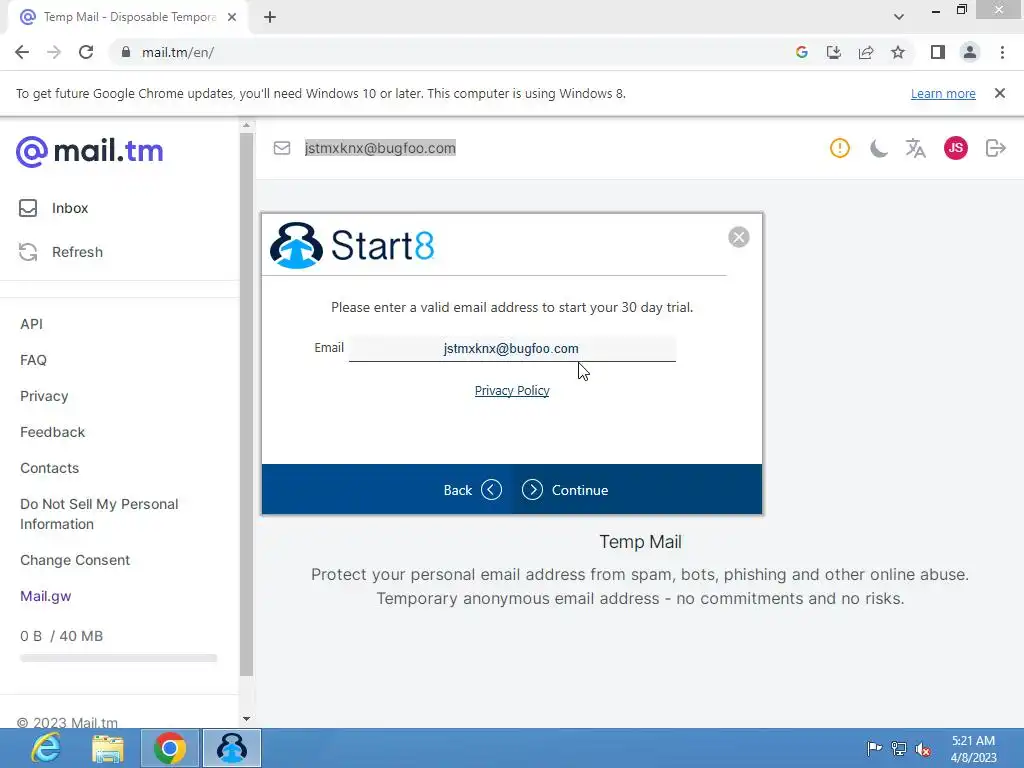Share this page icon
This screenshot has width=1024, height=768.
point(866,52)
